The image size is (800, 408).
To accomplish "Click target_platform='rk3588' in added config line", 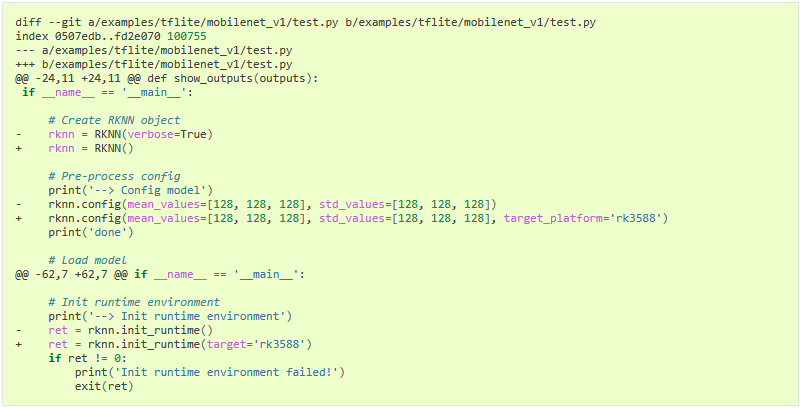I will coord(582,218).
